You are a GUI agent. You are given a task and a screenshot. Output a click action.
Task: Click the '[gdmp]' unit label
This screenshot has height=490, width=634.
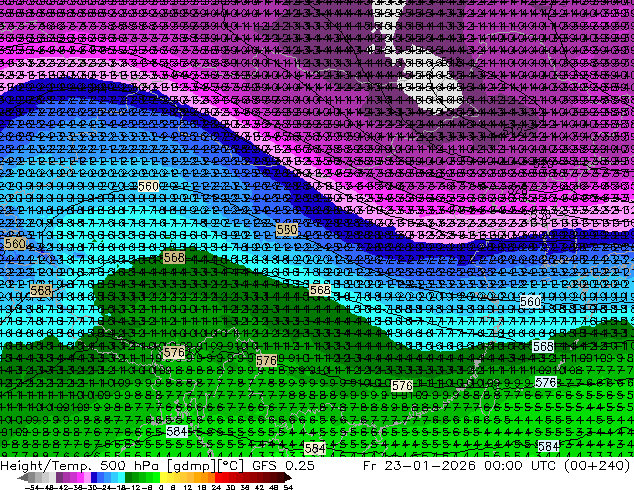191,466
